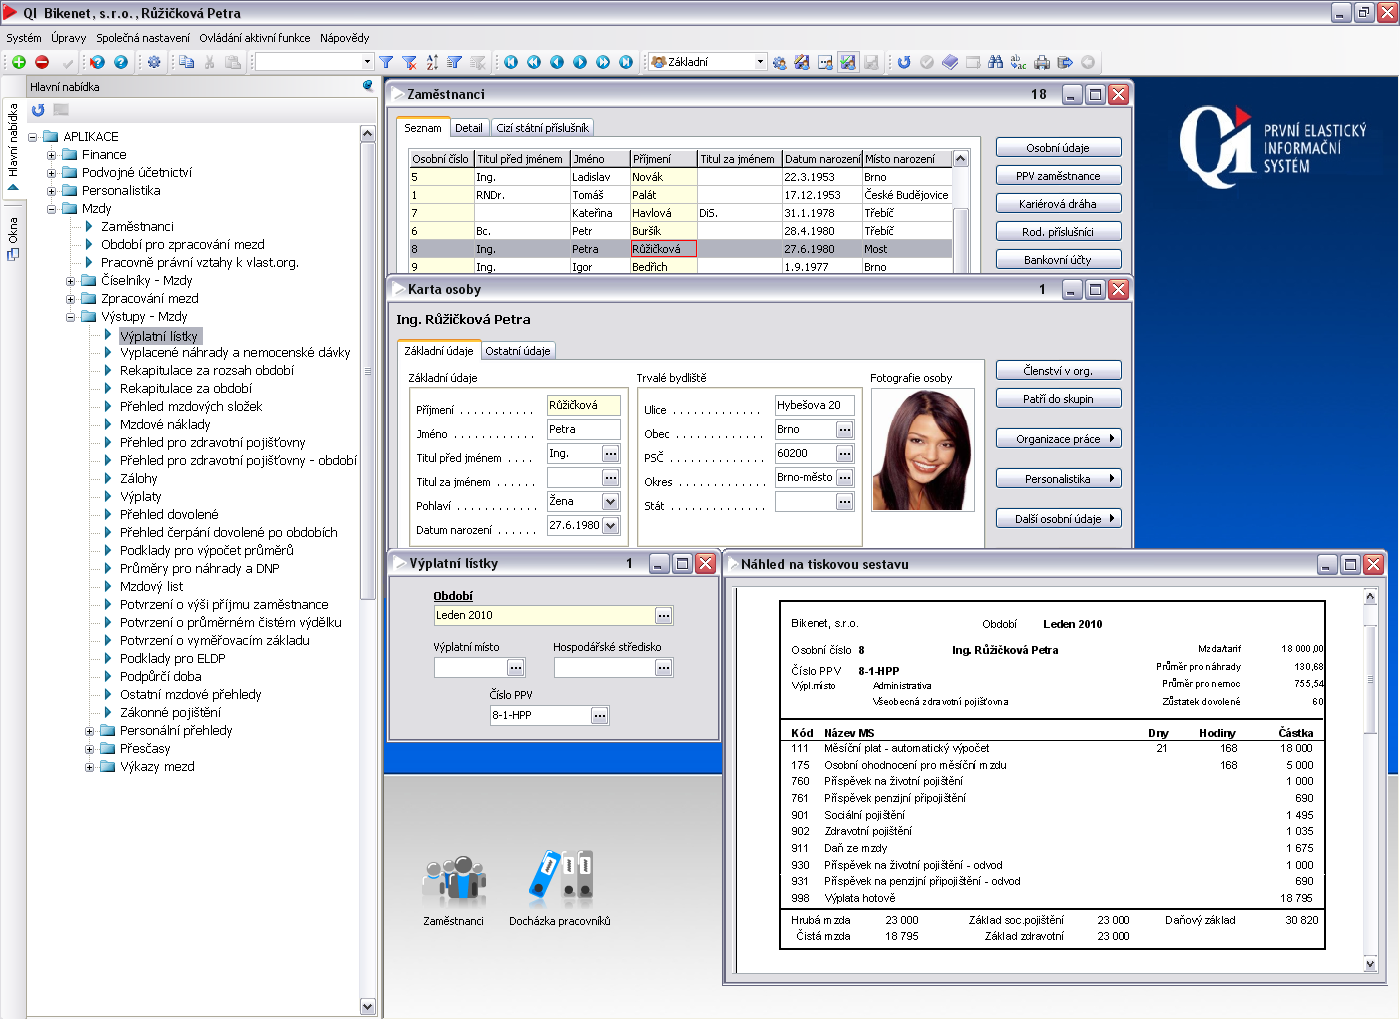Viewport: 1400px width, 1019px height.
Task: Open the Pohlaví dropdown showing Žena
Action: [x=610, y=501]
